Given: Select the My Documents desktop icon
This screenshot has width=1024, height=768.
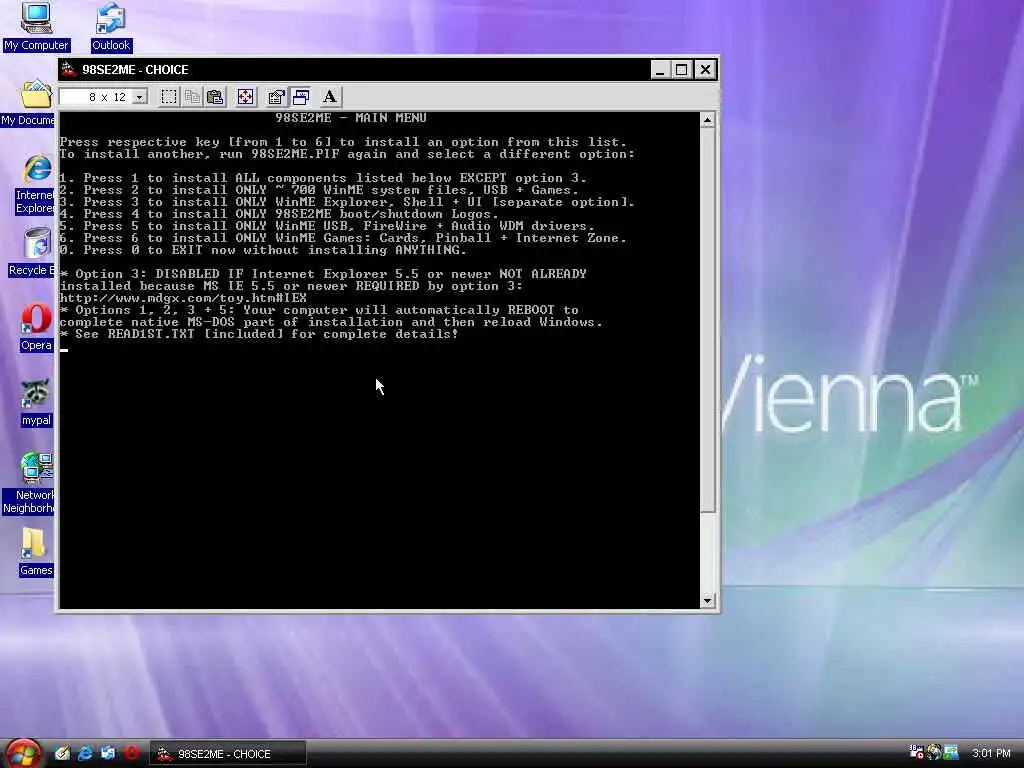Looking at the screenshot, I should coord(28,103).
